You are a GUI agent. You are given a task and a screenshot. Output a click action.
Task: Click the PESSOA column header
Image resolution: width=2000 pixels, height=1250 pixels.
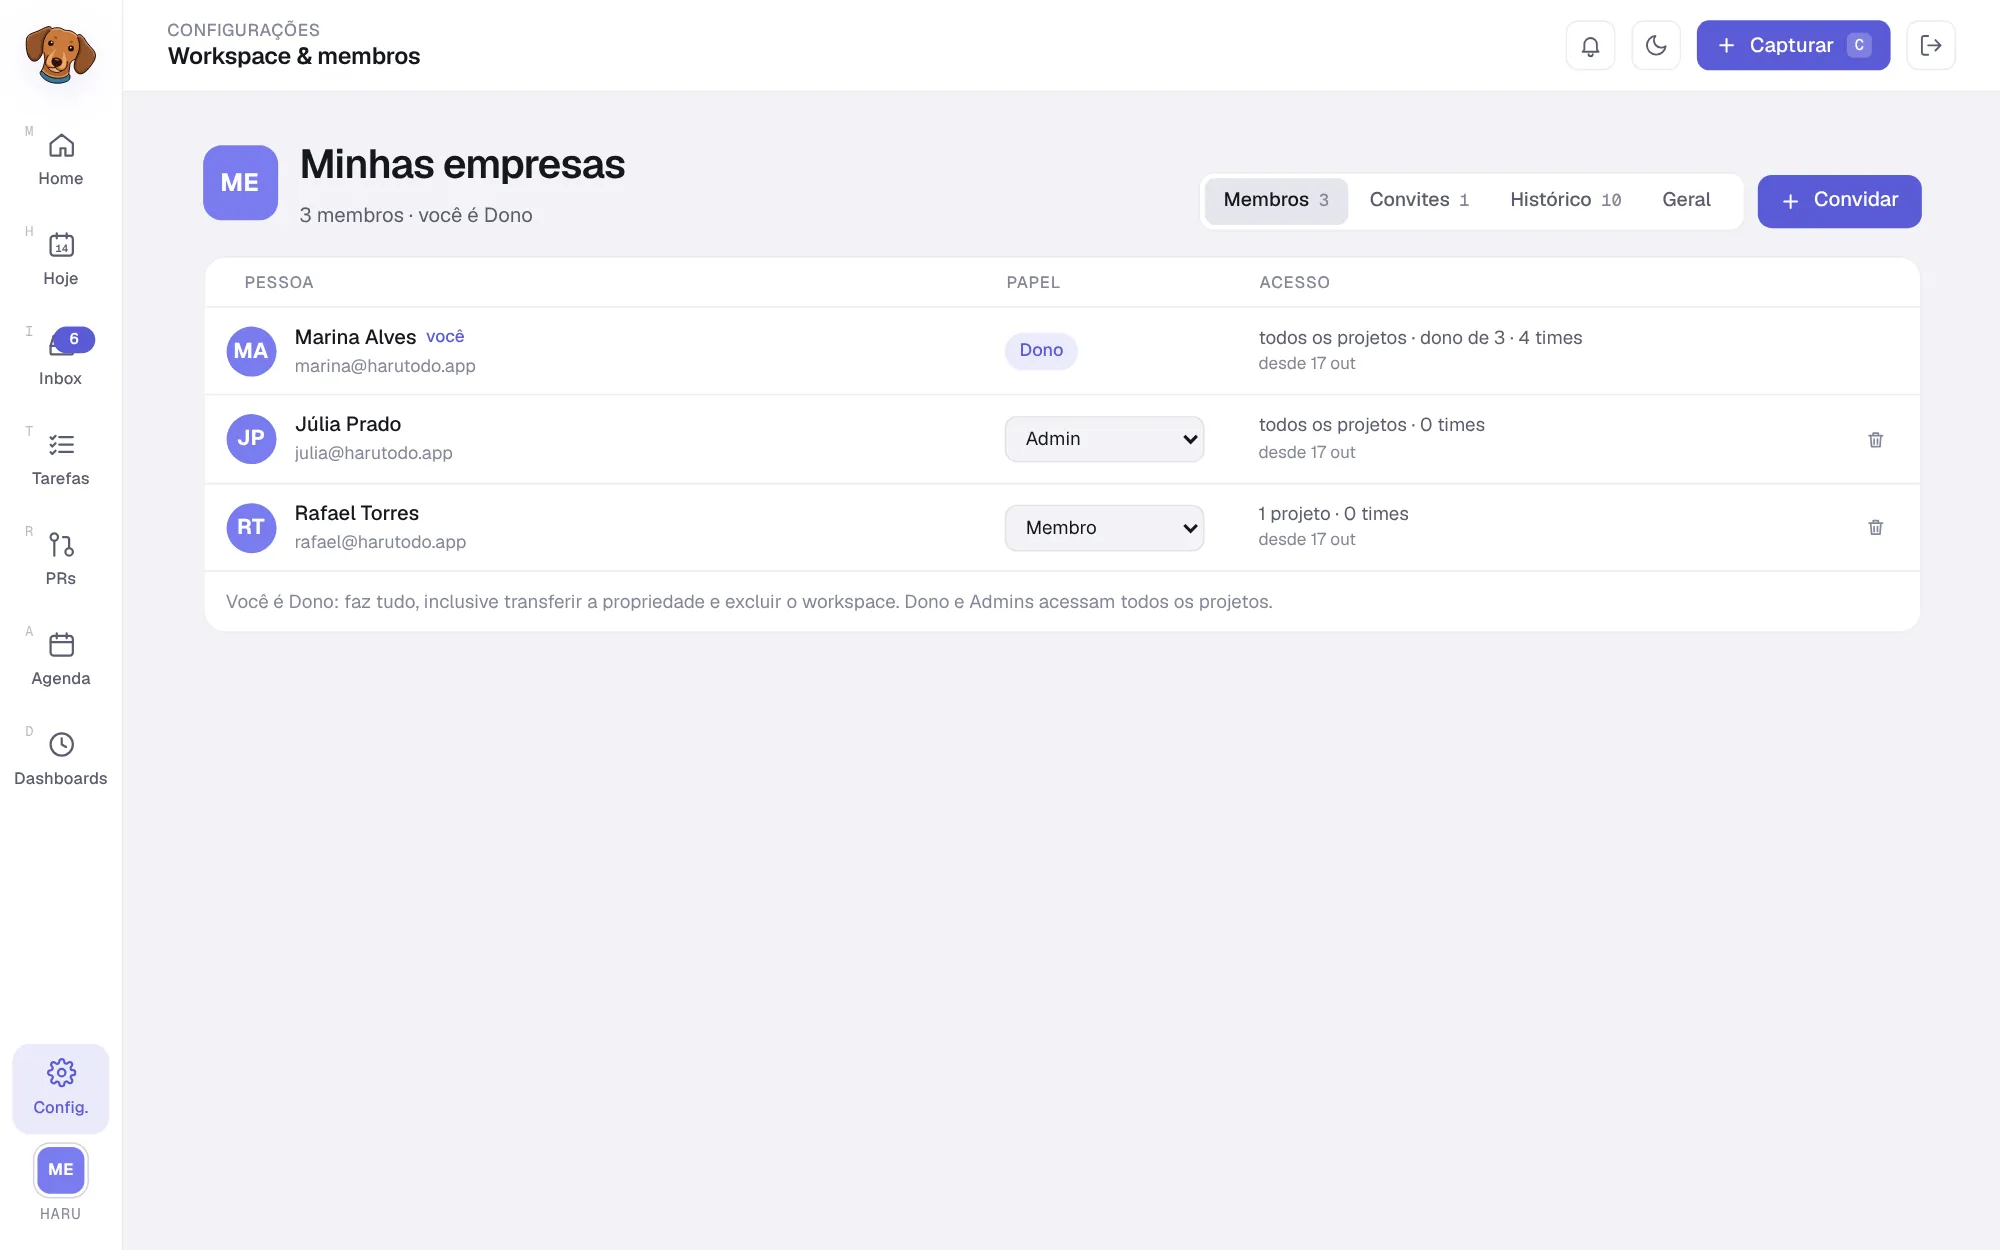(x=279, y=283)
